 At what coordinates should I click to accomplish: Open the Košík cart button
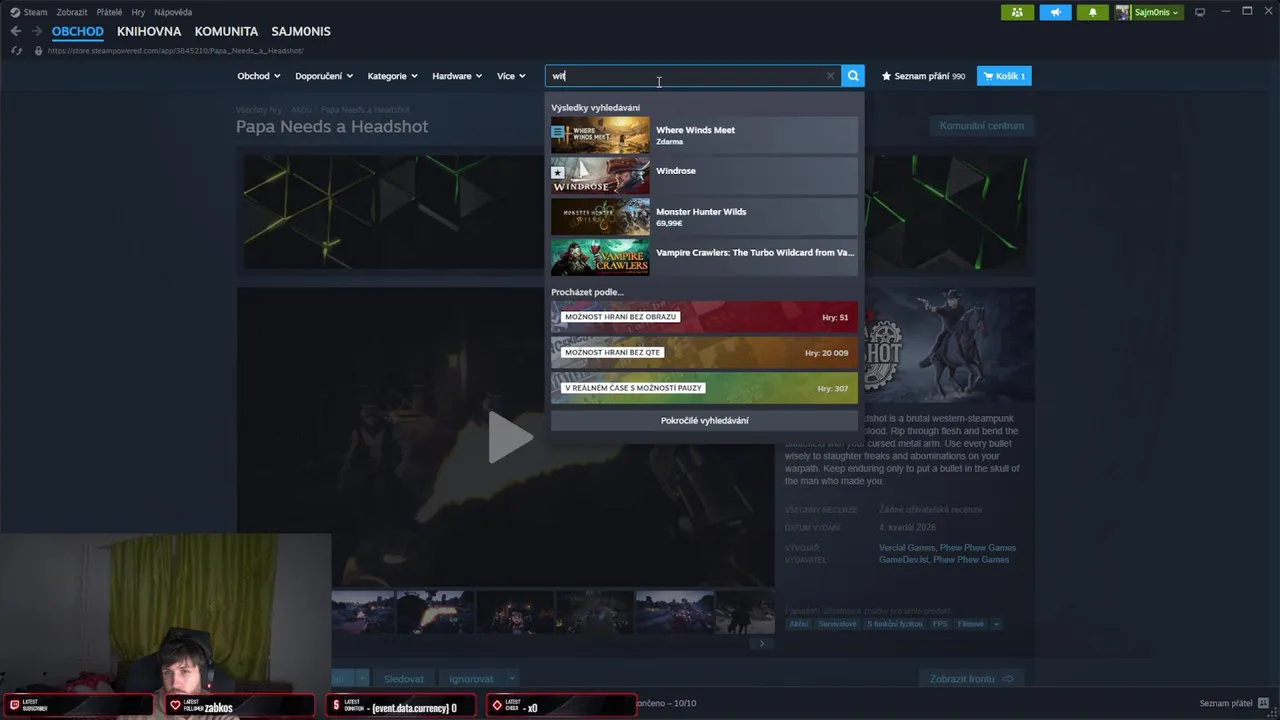[x=1004, y=76]
